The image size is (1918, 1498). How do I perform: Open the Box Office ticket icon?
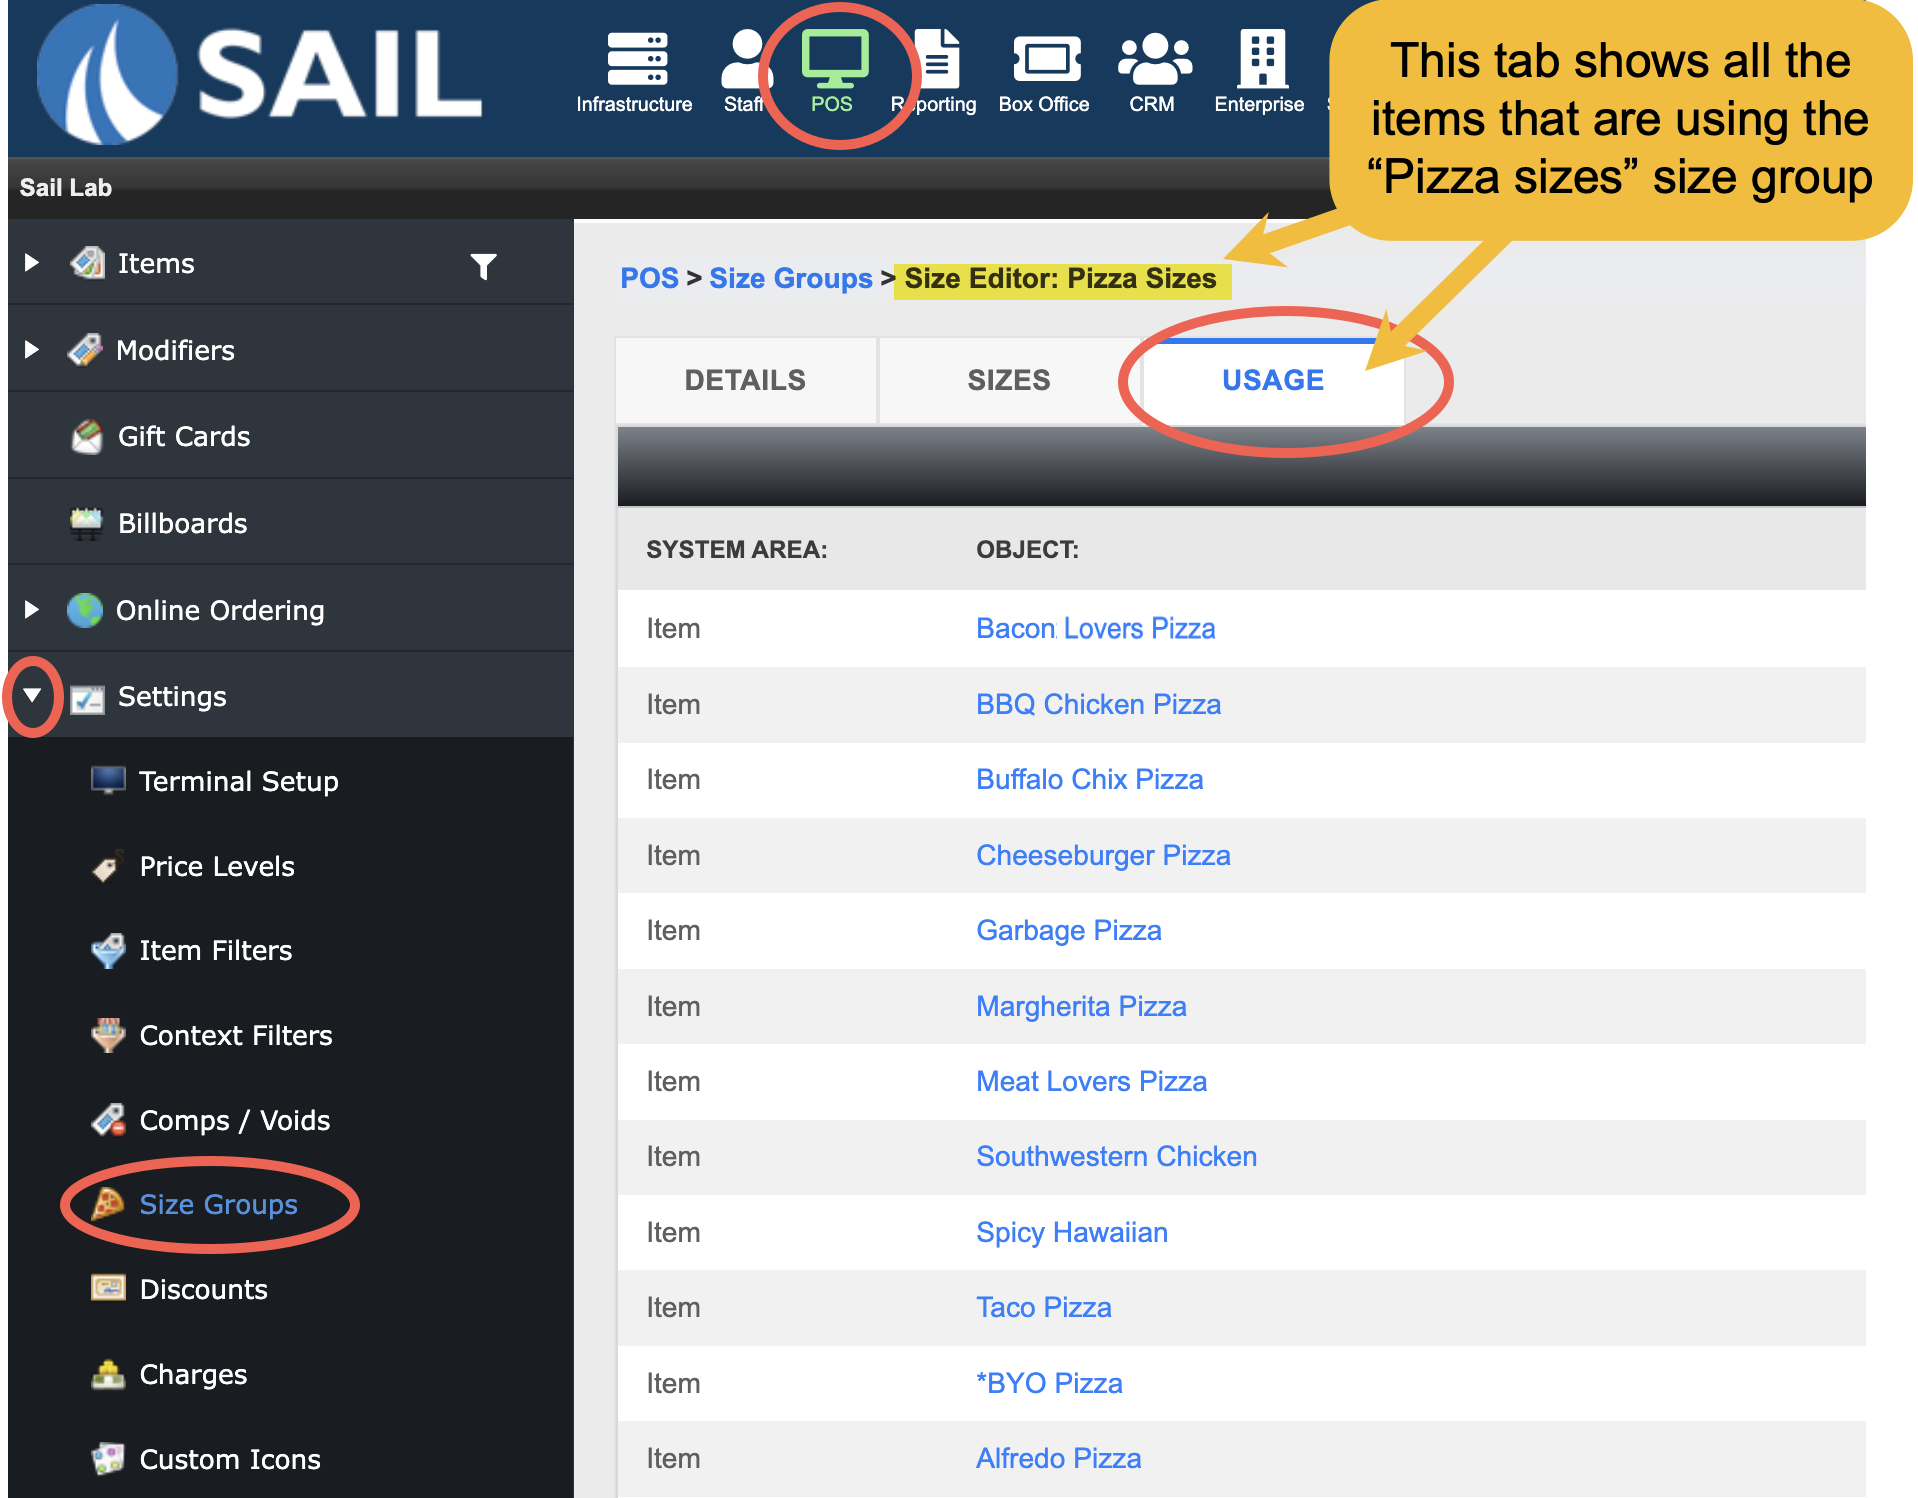1045,62
